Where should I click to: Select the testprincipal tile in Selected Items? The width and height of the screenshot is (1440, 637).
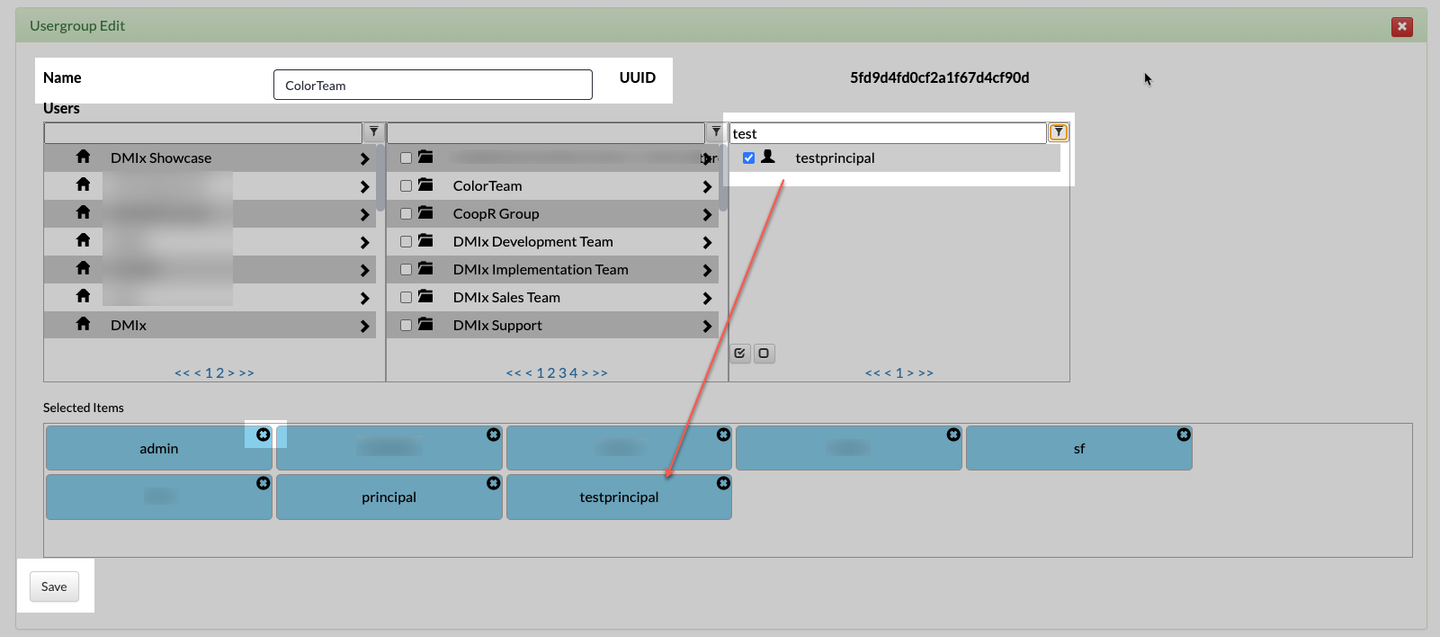click(619, 497)
